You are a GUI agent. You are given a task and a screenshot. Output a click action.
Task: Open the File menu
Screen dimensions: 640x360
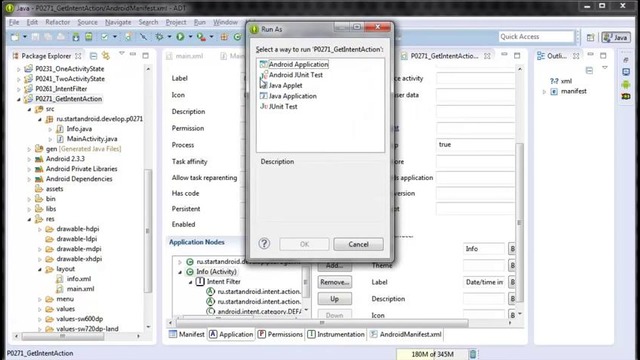click(14, 22)
